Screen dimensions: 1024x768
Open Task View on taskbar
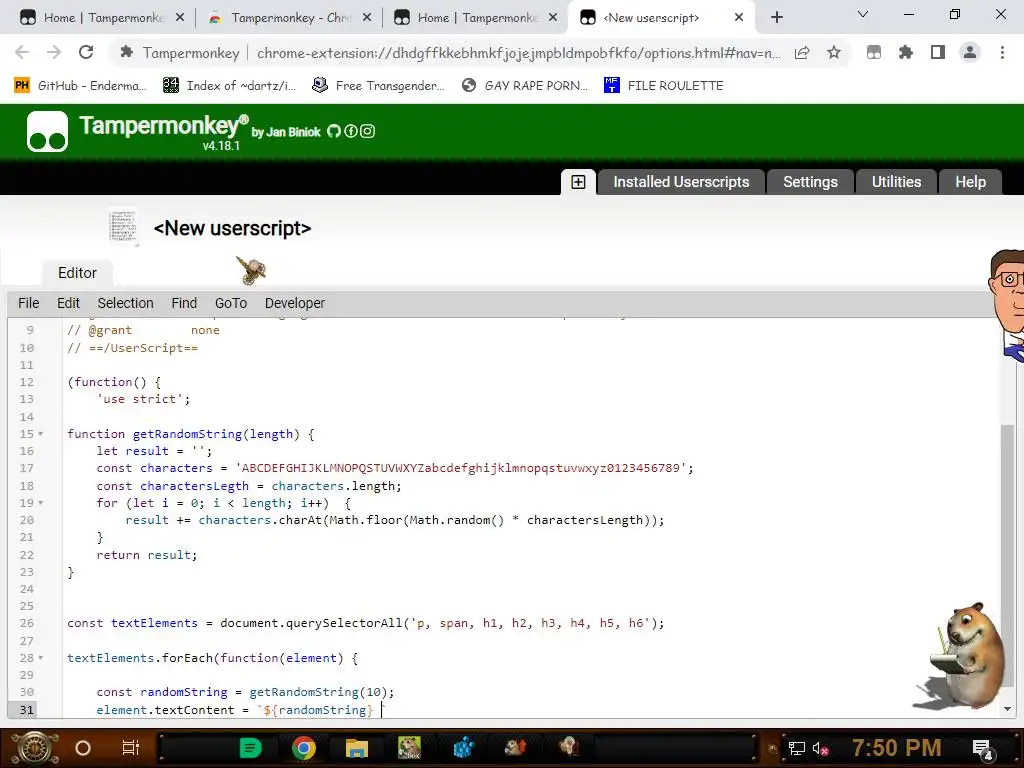[131, 748]
